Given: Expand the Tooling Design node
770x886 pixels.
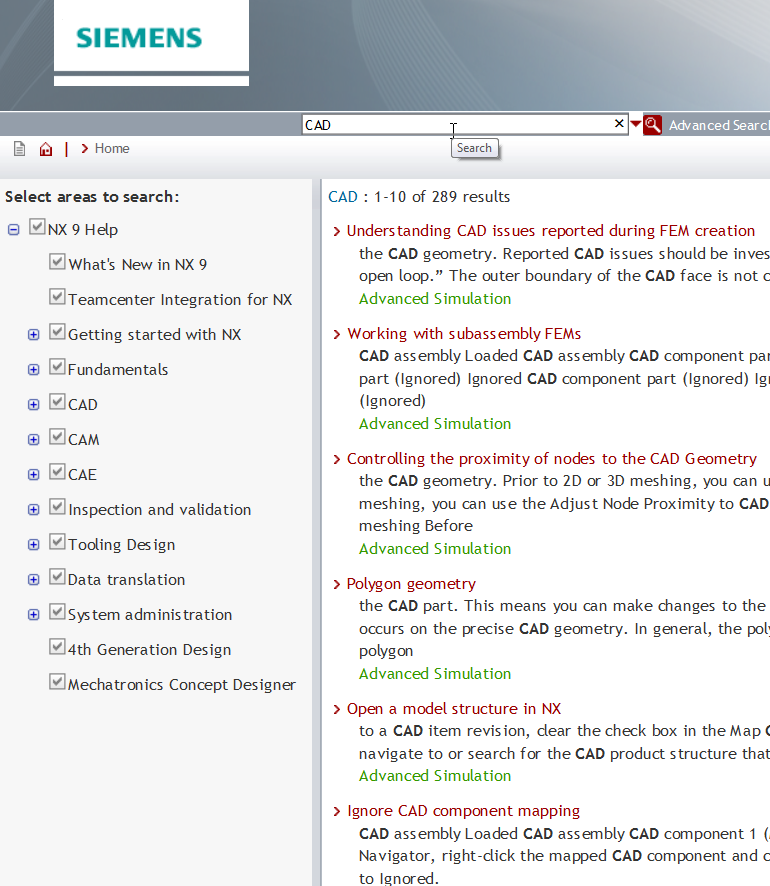Looking at the screenshot, I should click(x=34, y=545).
